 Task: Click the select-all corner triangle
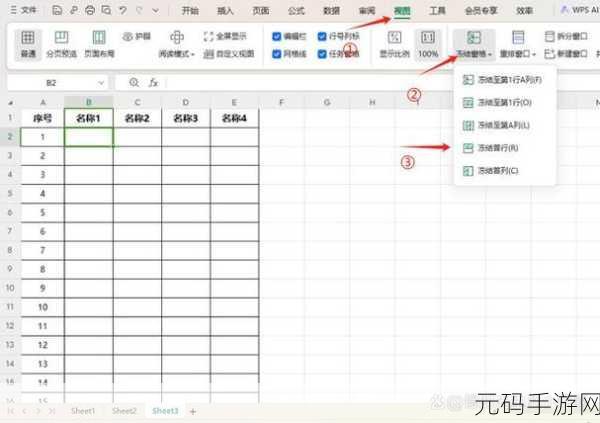(11, 103)
